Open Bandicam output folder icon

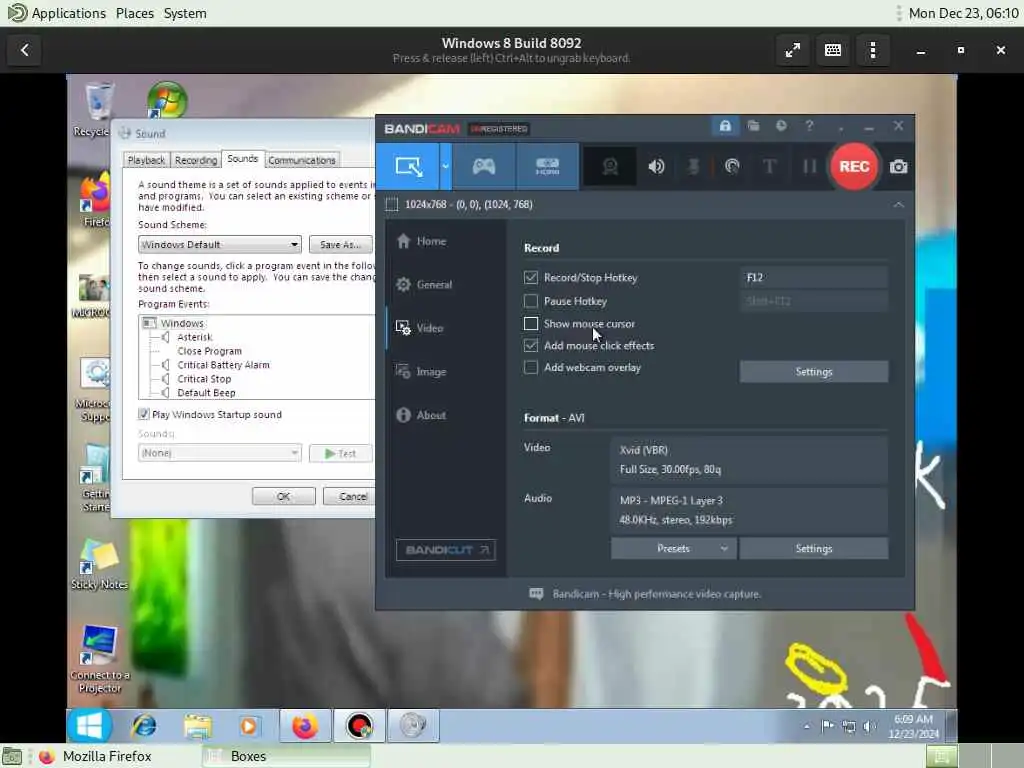click(x=753, y=126)
